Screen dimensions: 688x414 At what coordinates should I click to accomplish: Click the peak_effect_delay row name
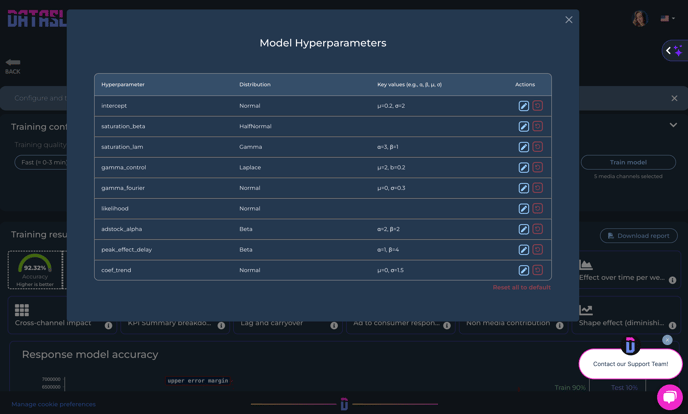pyautogui.click(x=126, y=250)
